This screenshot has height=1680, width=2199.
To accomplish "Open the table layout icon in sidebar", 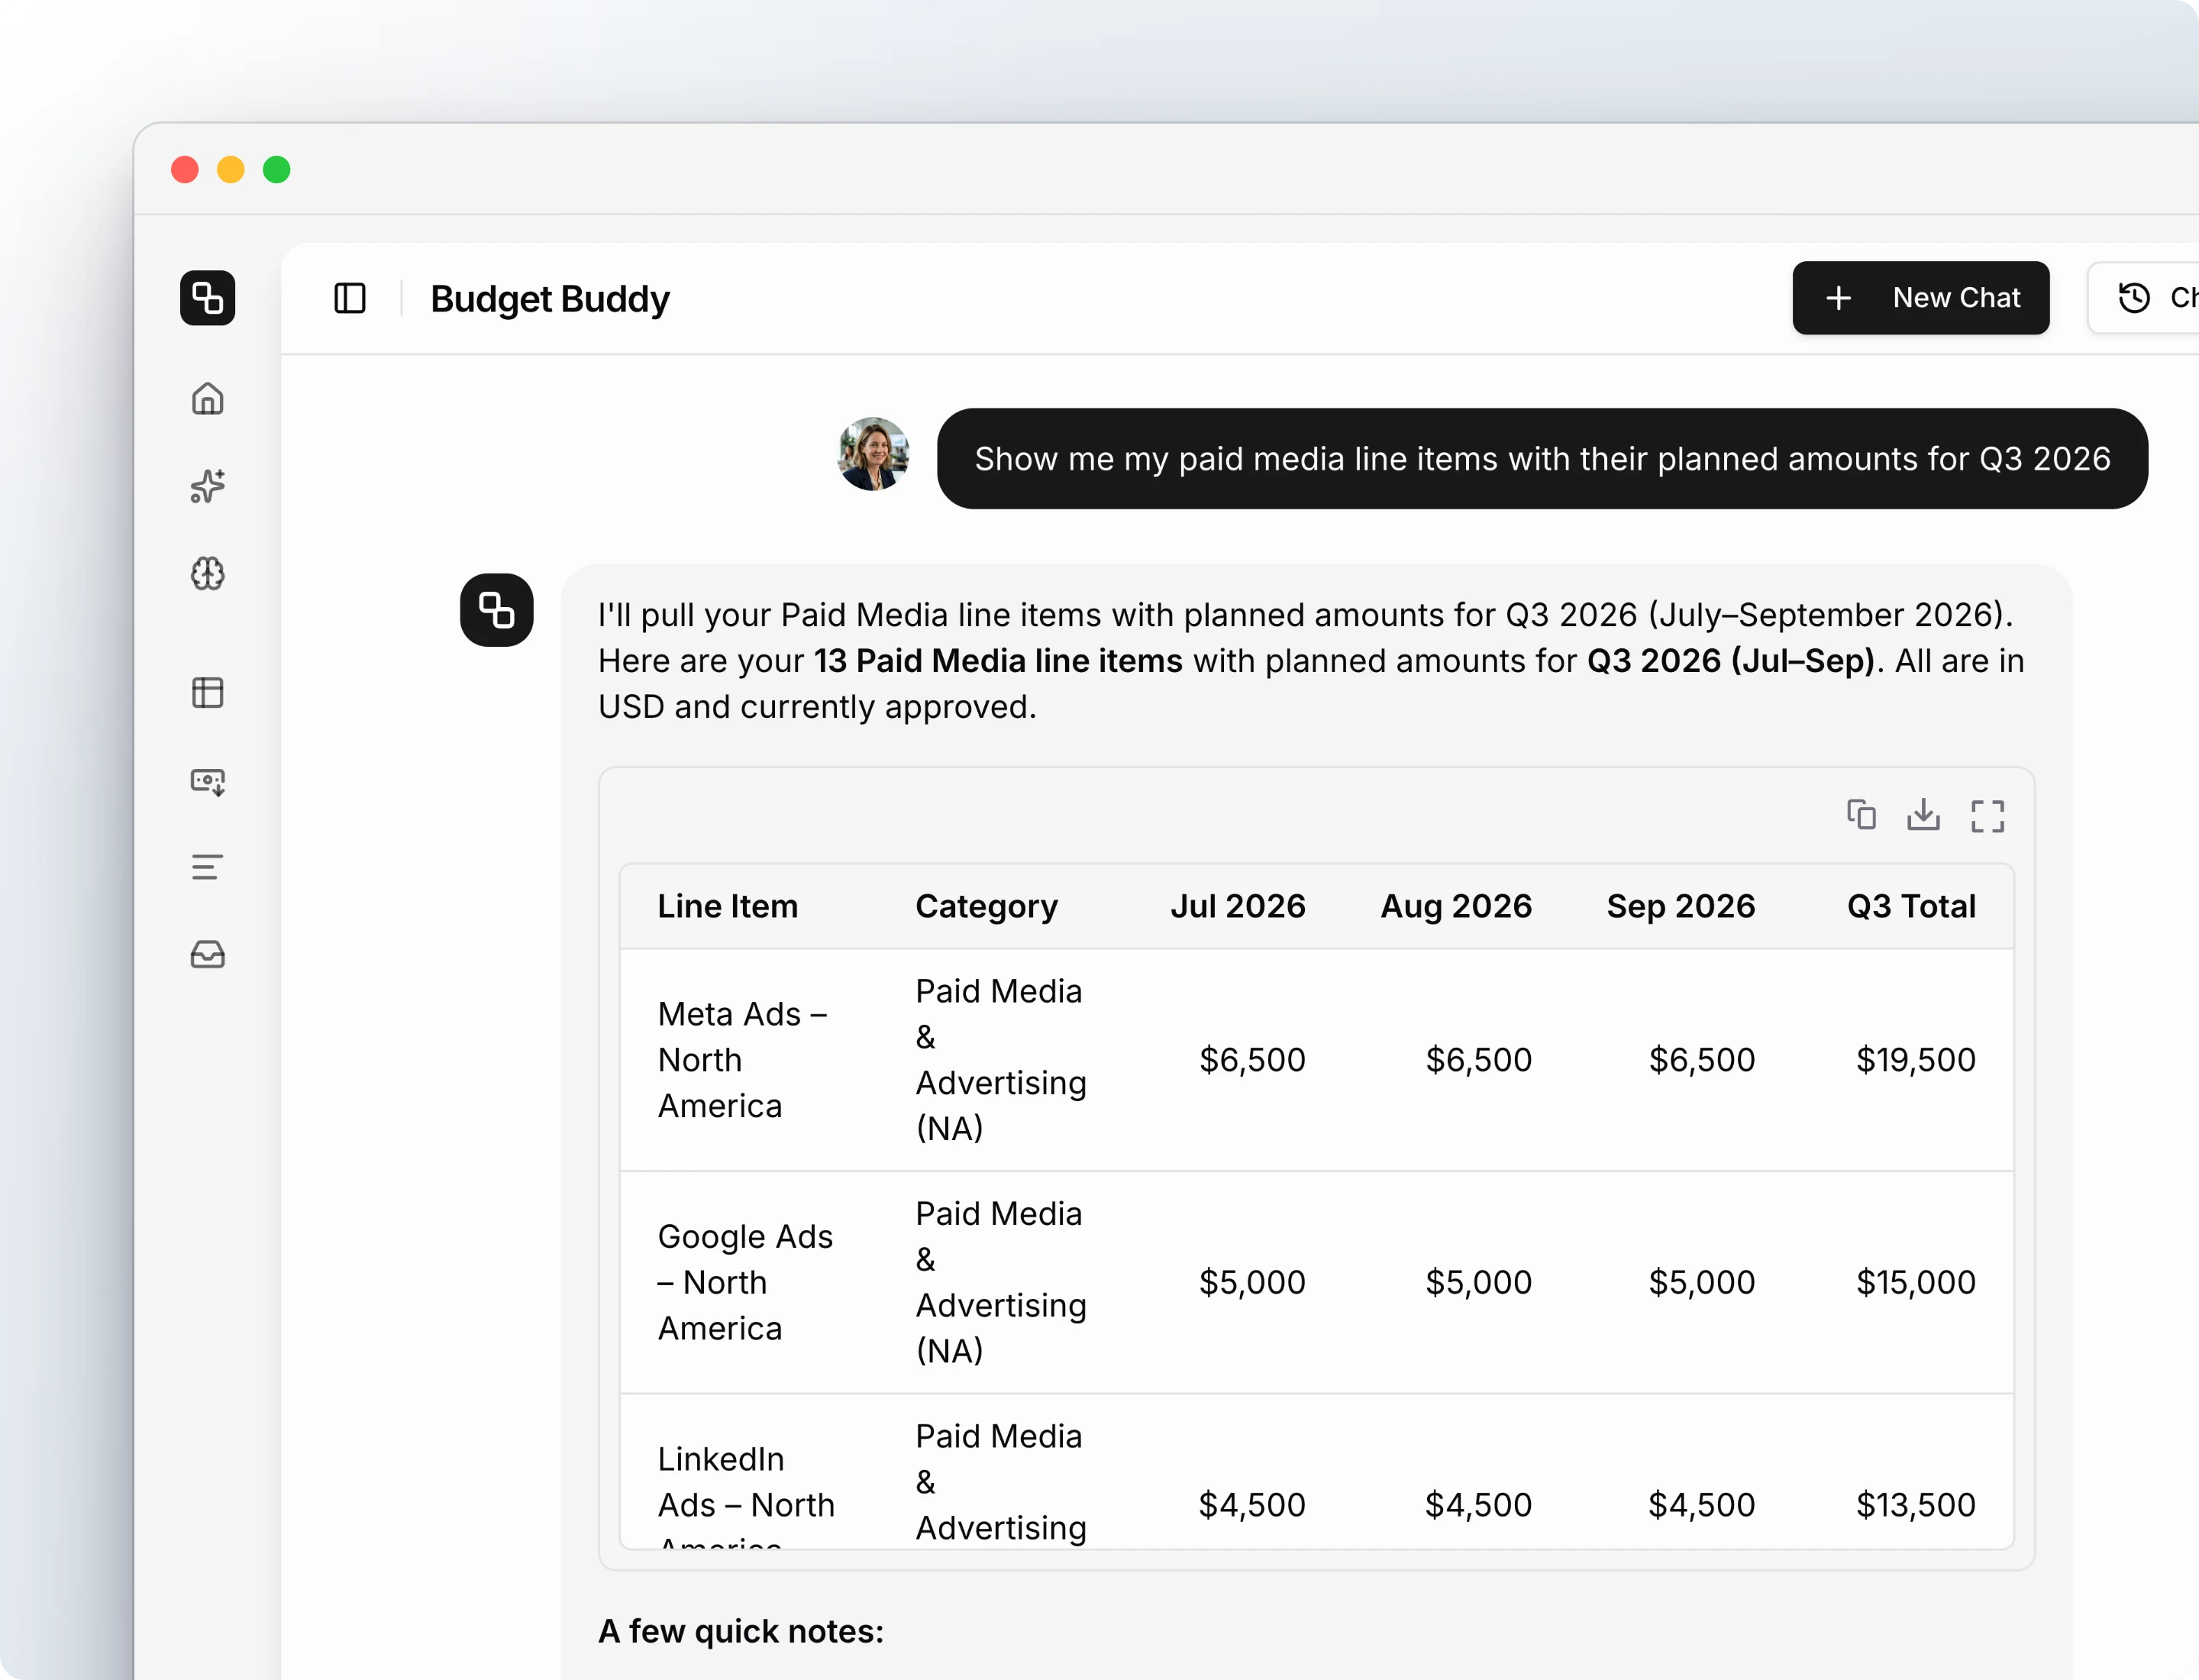I will point(207,692).
